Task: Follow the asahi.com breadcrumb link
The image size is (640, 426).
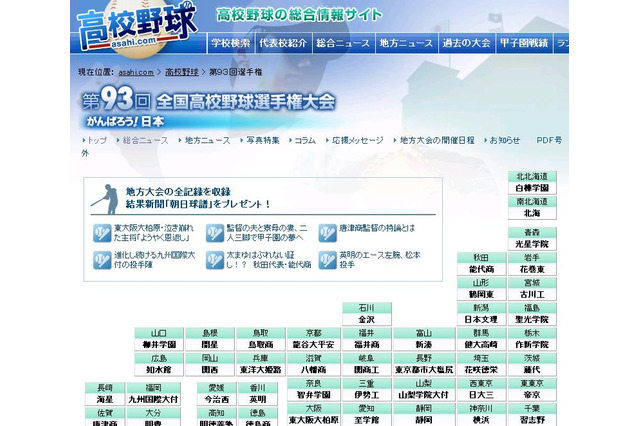Action: tap(136, 72)
